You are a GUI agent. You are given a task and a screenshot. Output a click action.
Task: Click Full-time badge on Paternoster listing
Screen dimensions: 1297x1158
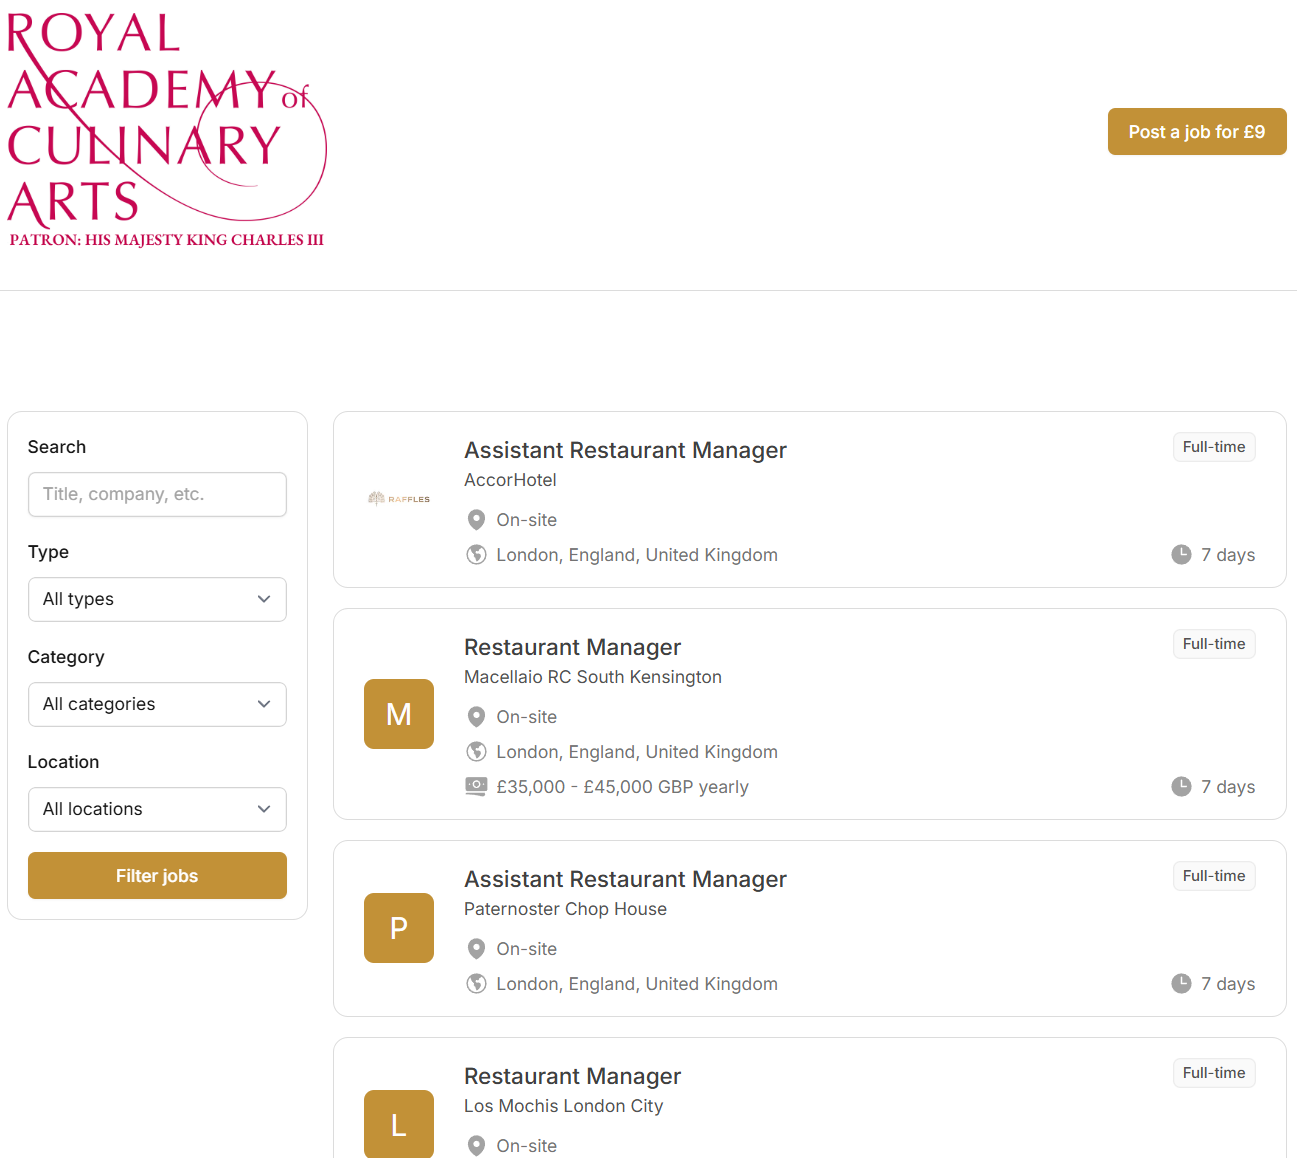coord(1214,876)
